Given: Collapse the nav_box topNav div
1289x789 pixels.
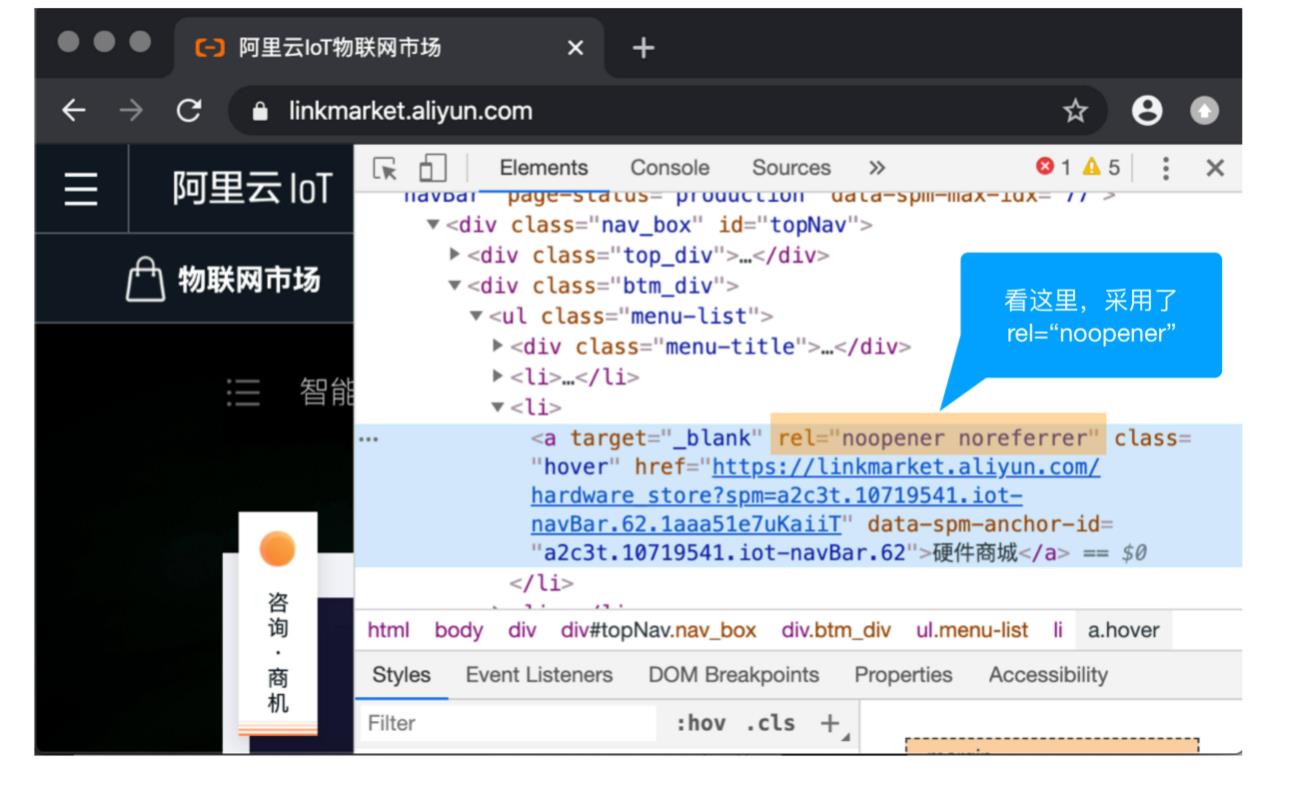Looking at the screenshot, I should (x=433, y=225).
